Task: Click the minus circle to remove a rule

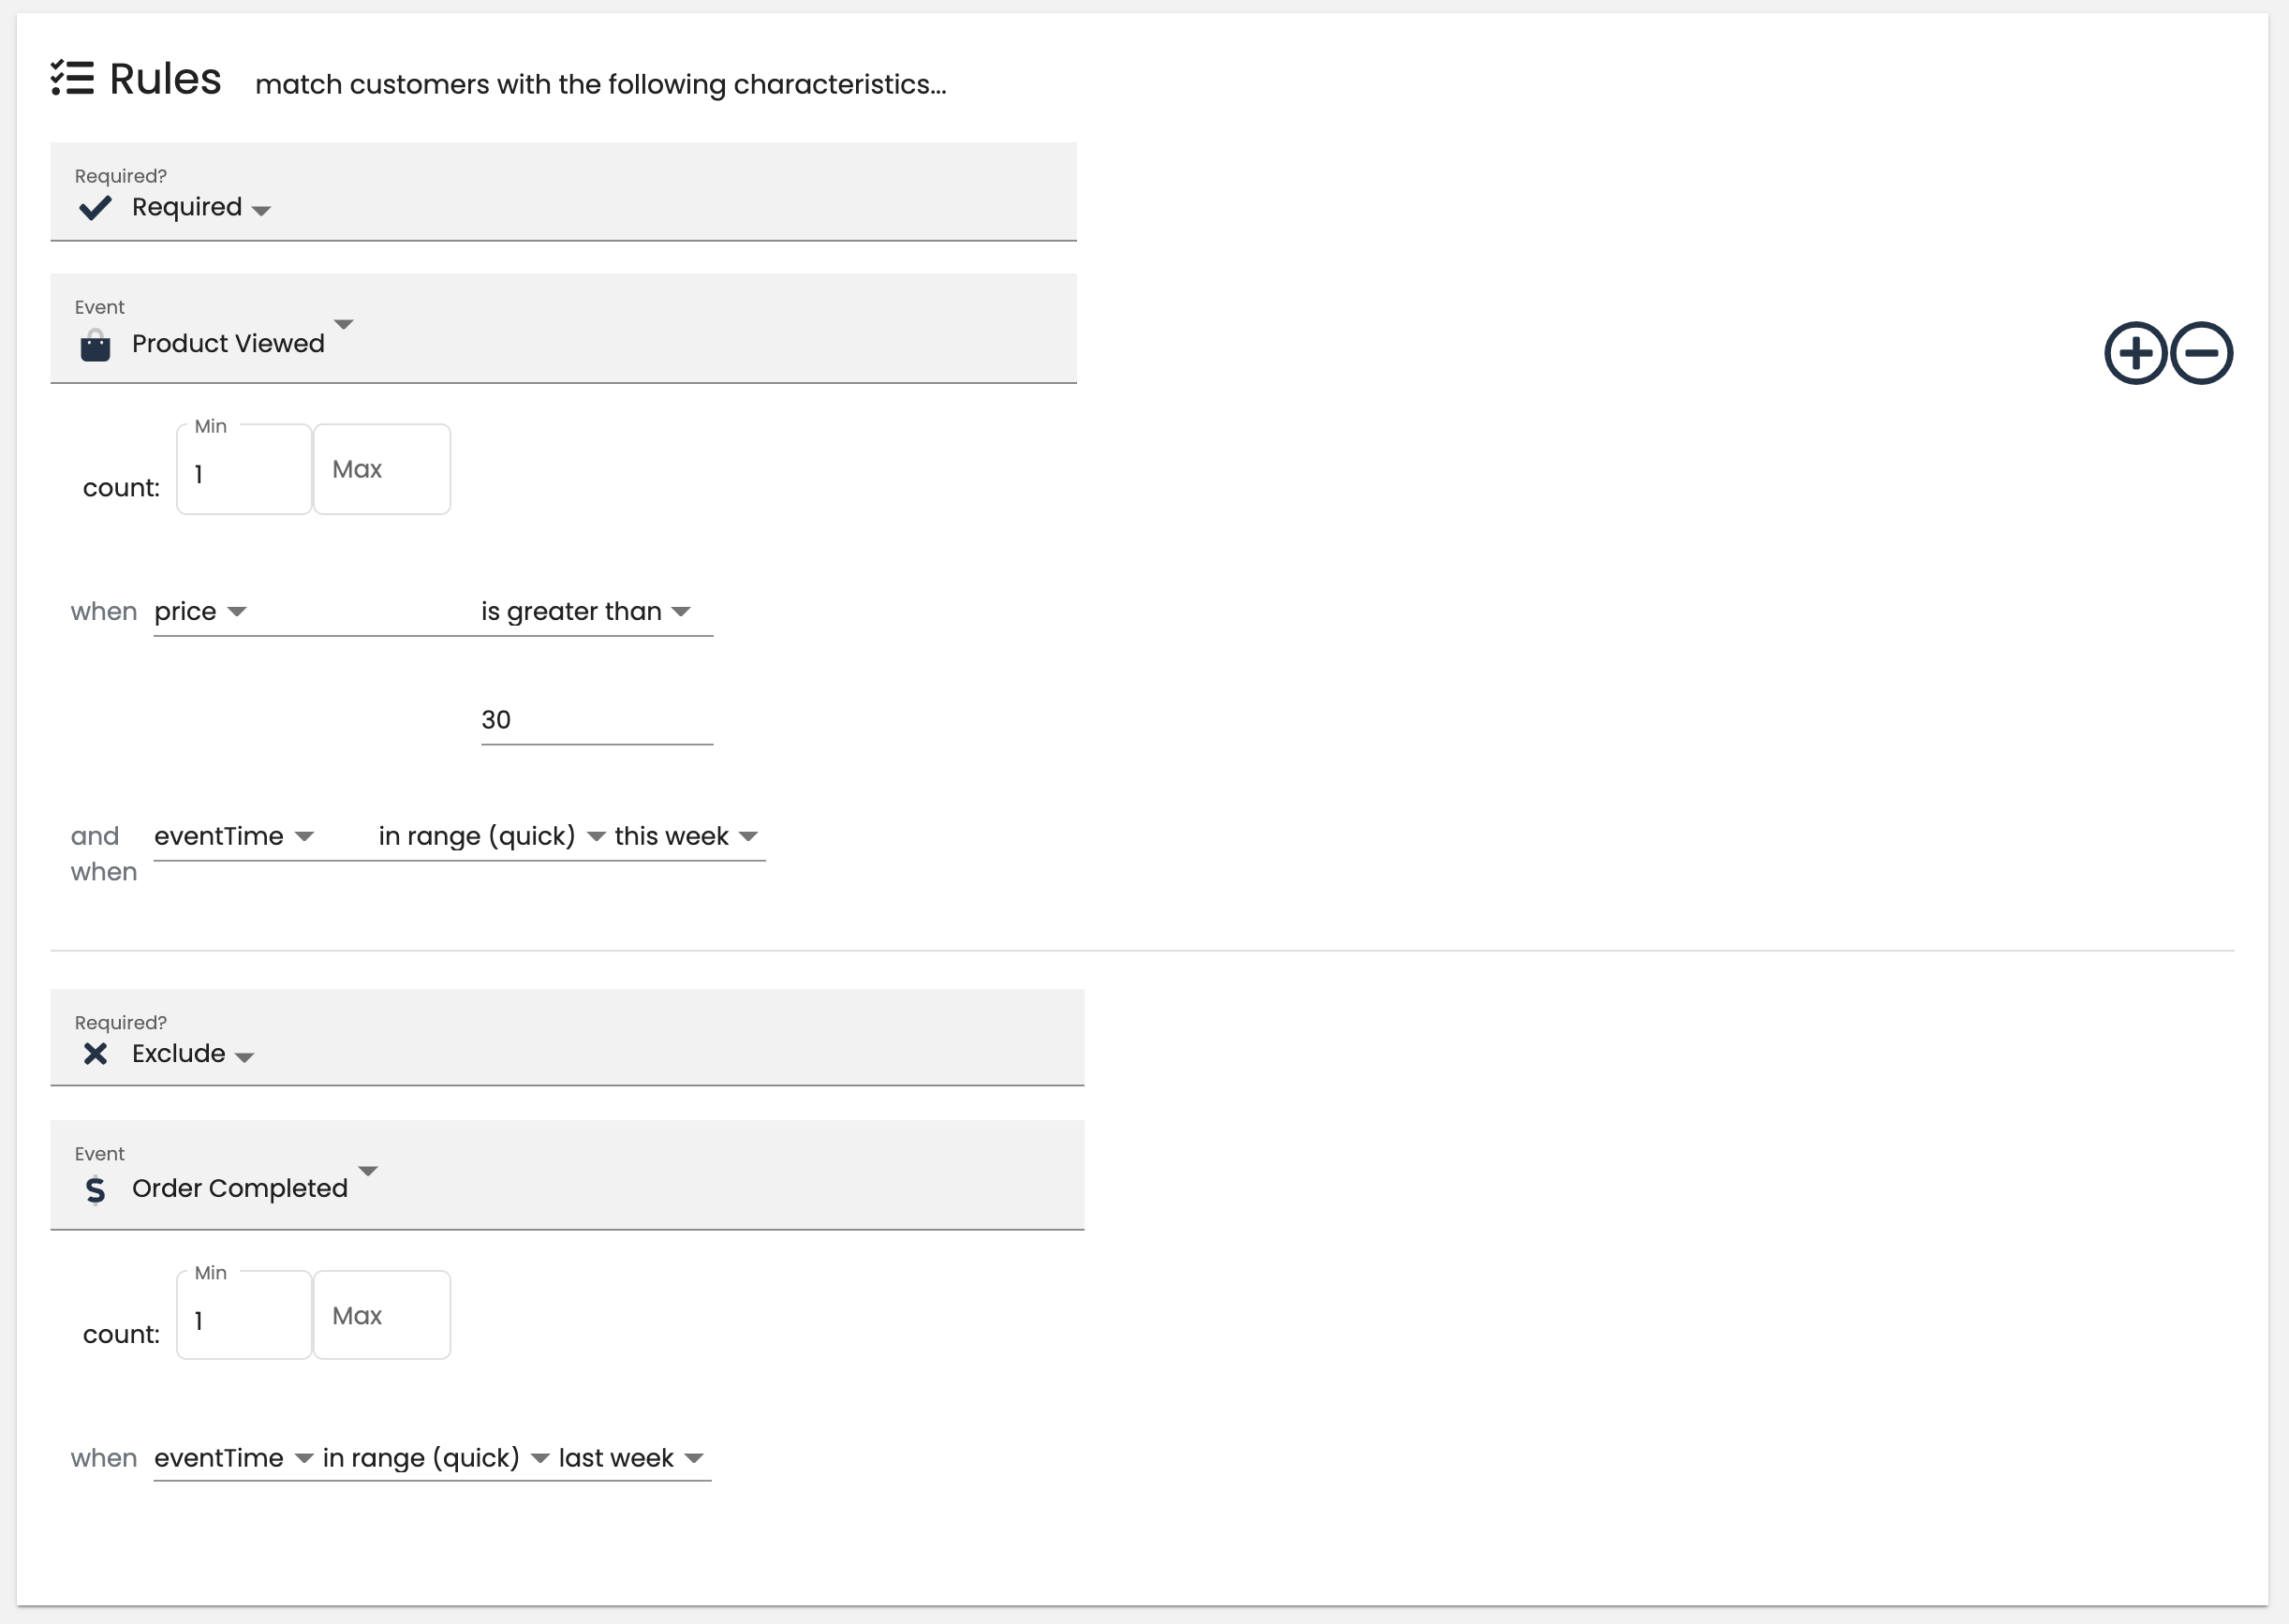Action: (x=2201, y=353)
